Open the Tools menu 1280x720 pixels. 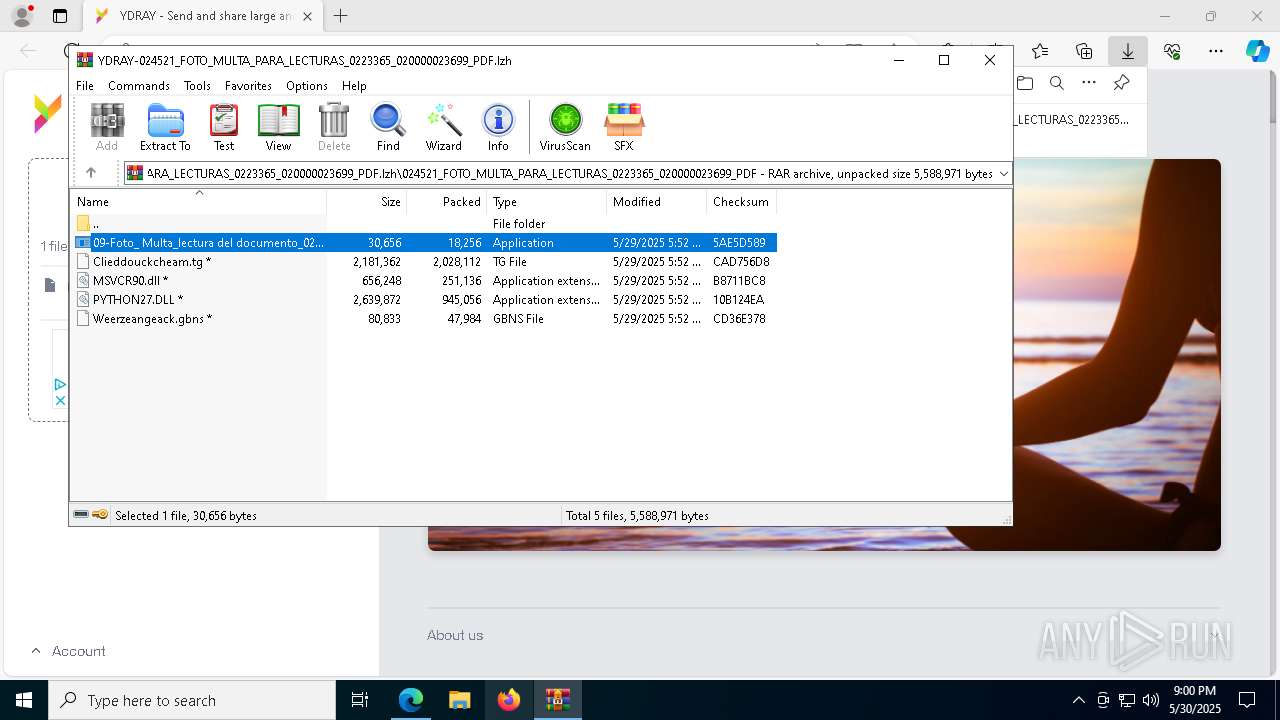pyautogui.click(x=197, y=86)
